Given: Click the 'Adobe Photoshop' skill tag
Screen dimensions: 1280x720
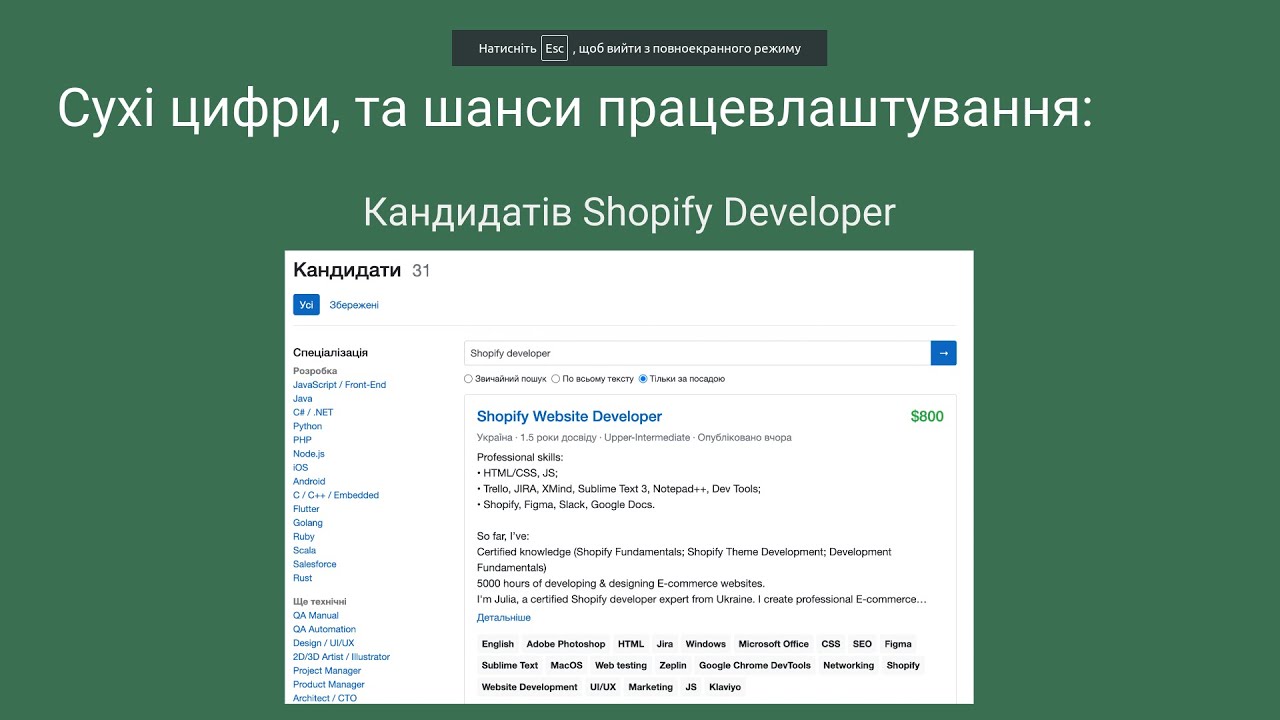Looking at the screenshot, I should coord(566,644).
